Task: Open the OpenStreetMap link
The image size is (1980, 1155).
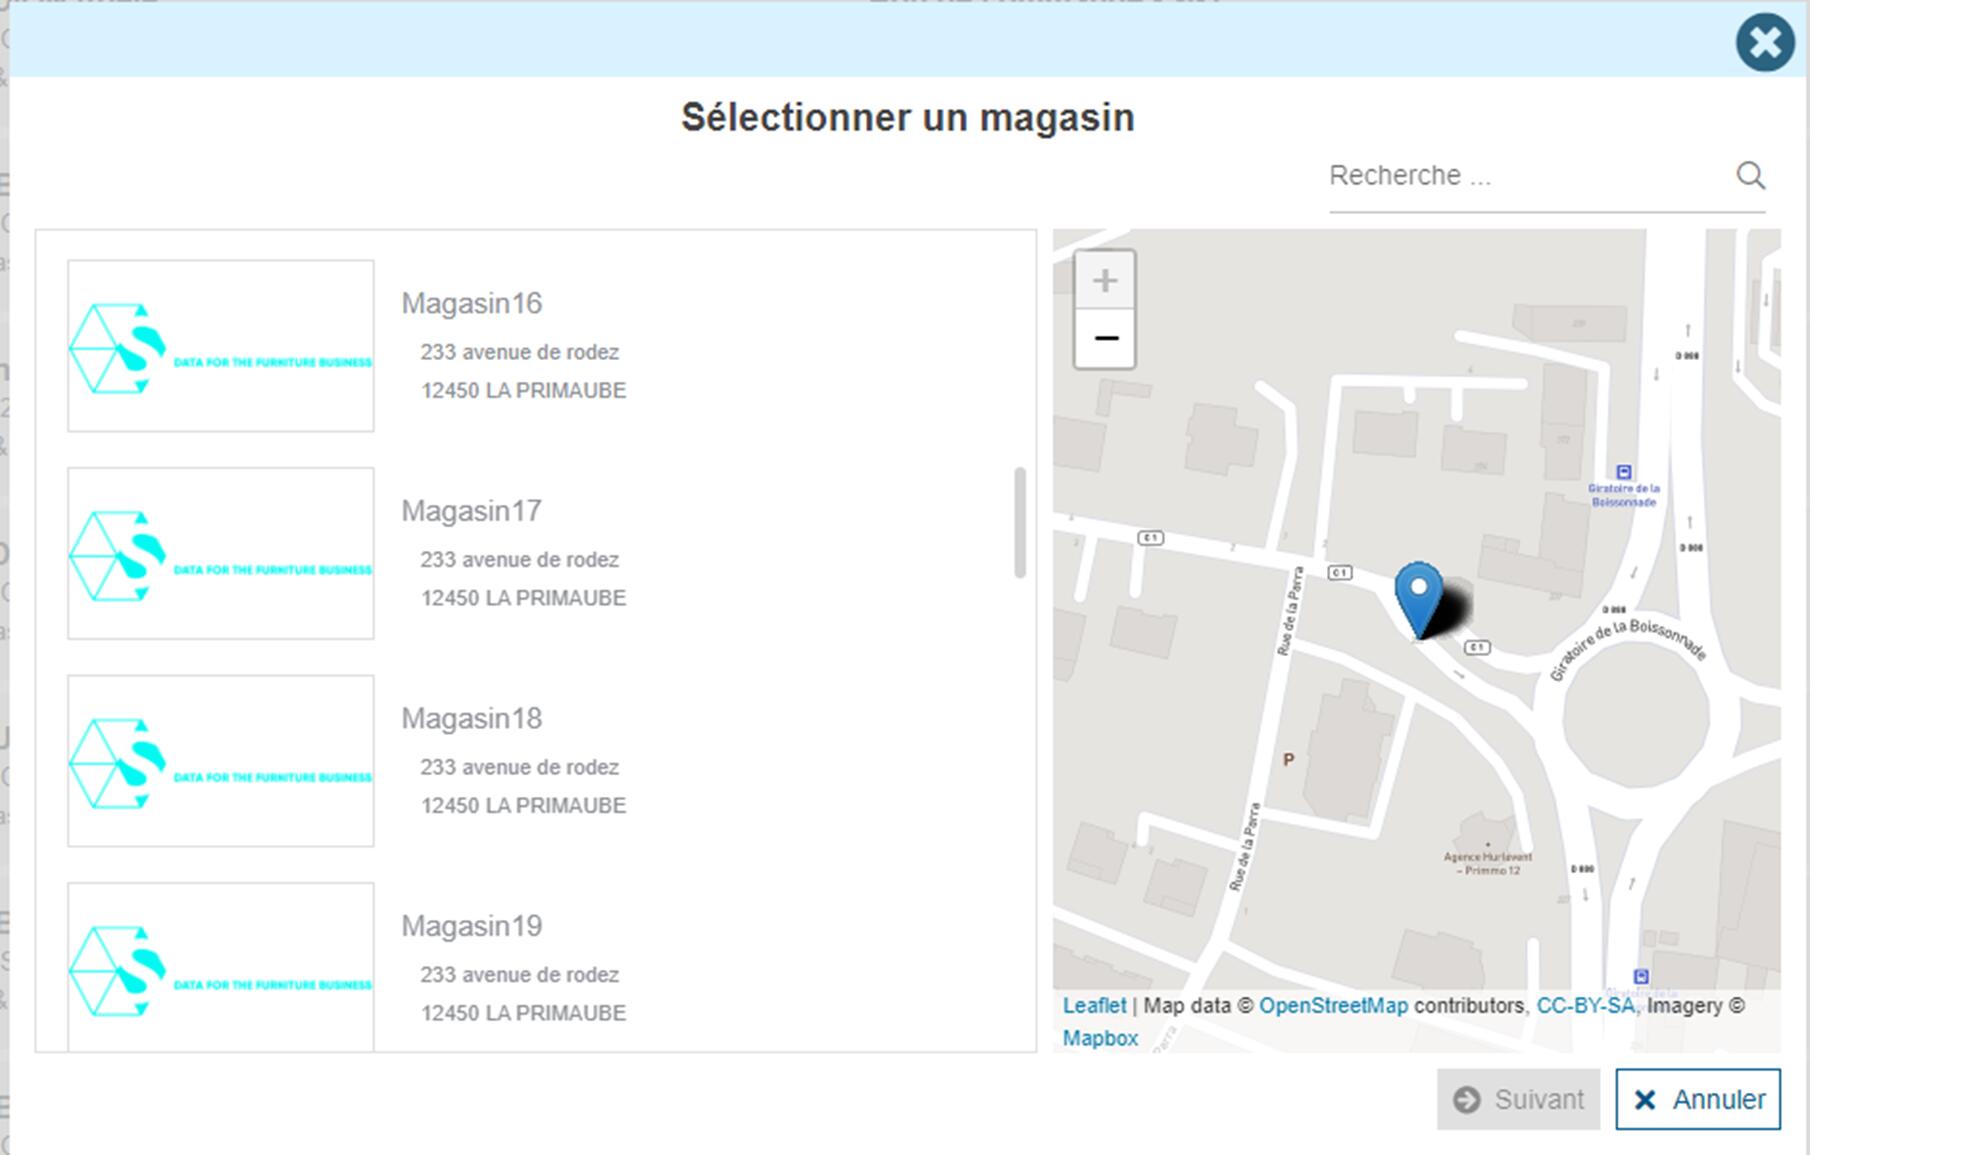Action: pos(1332,1006)
